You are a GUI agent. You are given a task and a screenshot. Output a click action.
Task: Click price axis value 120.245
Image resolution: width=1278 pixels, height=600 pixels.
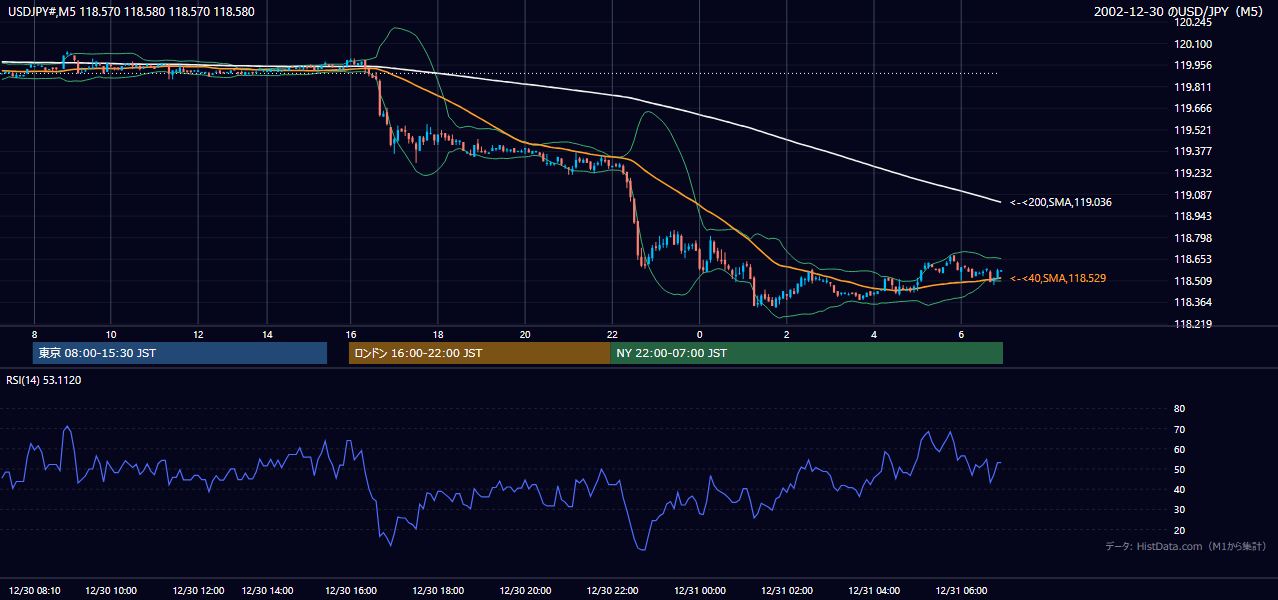[1194, 22]
